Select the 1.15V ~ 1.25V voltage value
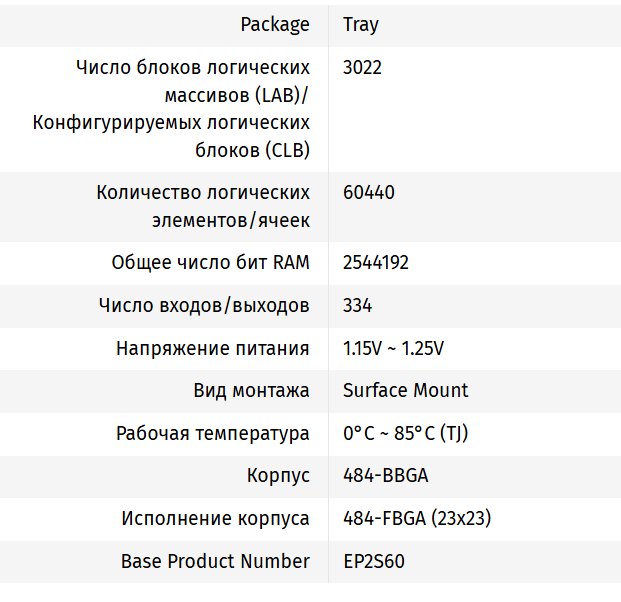The width and height of the screenshot is (621, 602). click(x=393, y=348)
